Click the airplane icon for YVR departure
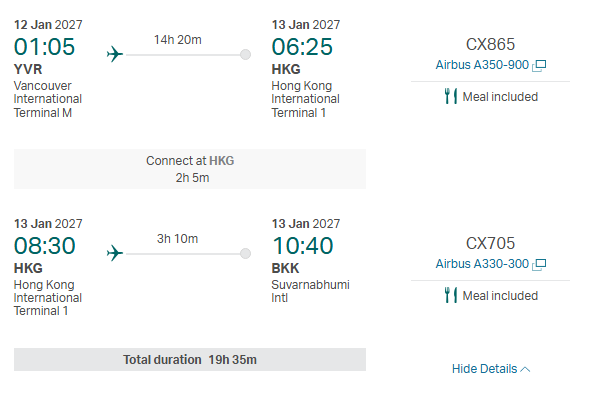 tap(115, 54)
